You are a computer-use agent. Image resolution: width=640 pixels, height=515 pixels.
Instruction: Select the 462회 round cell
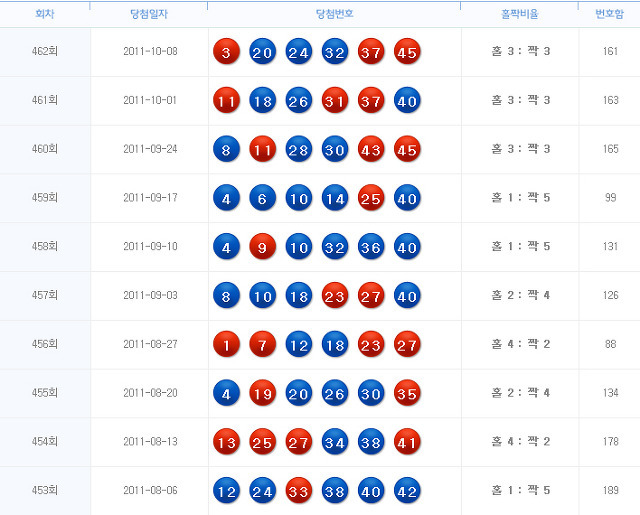[45, 51]
